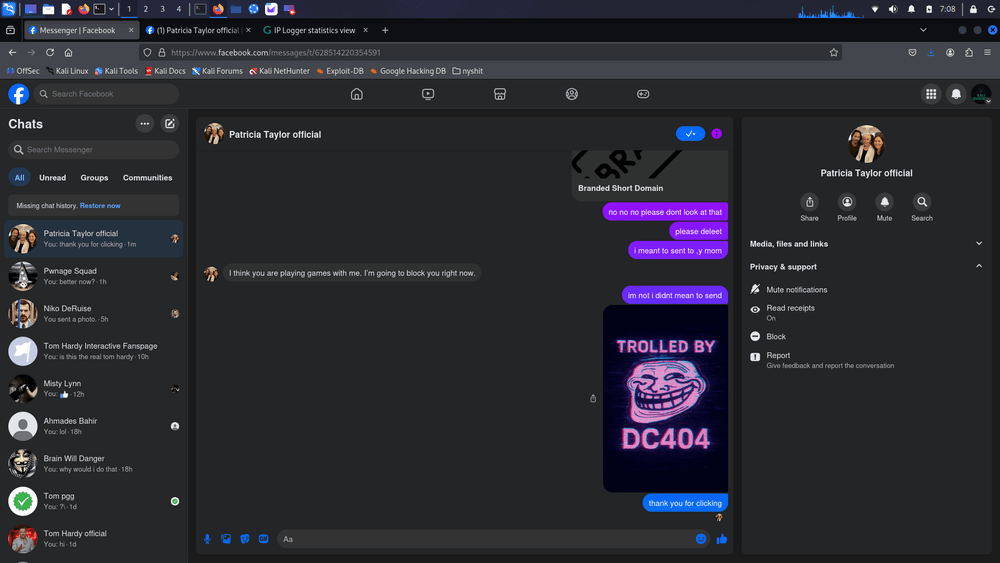Switch to workspace 2 in panel

pyautogui.click(x=145, y=9)
